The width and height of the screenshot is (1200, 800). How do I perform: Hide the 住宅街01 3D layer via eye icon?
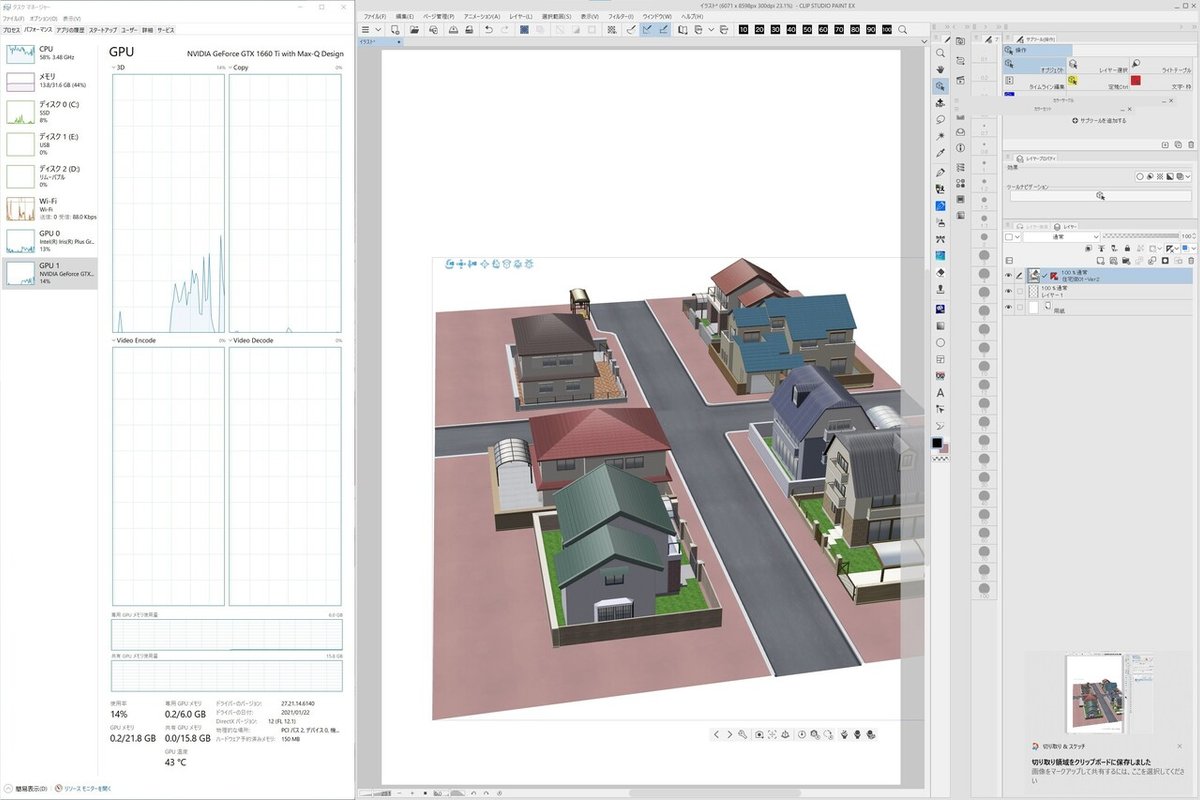click(1009, 275)
